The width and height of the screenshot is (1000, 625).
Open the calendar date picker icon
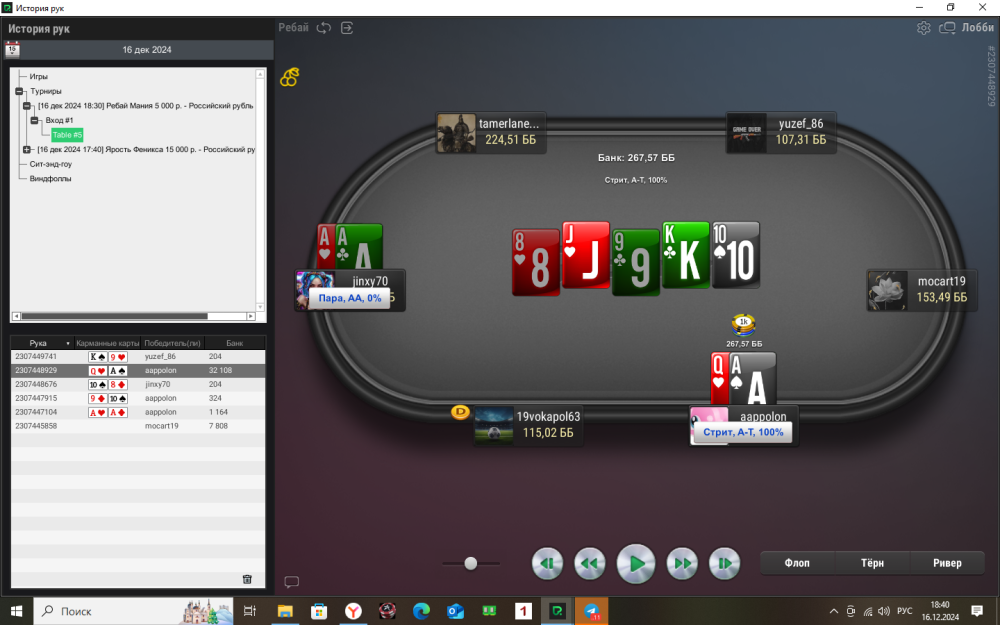click(13, 48)
